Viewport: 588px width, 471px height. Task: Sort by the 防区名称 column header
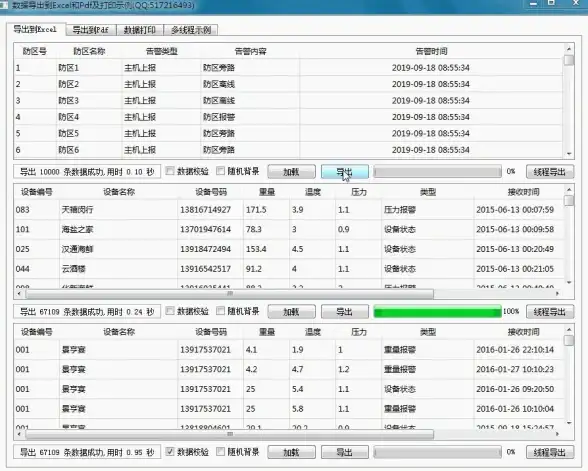click(x=89, y=51)
